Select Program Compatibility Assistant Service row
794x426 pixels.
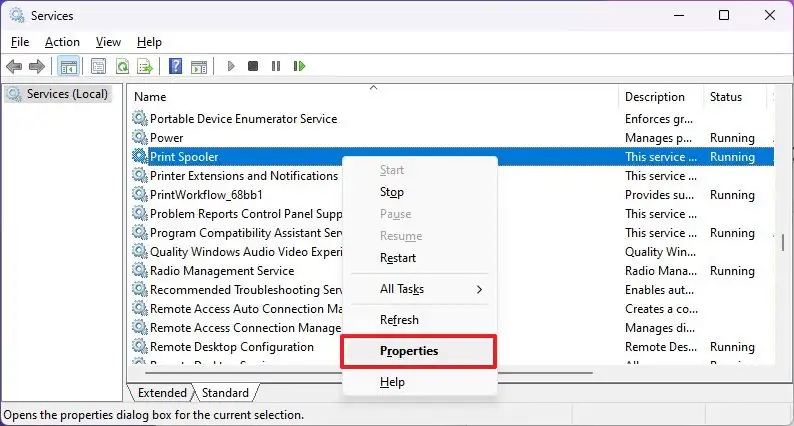246,233
